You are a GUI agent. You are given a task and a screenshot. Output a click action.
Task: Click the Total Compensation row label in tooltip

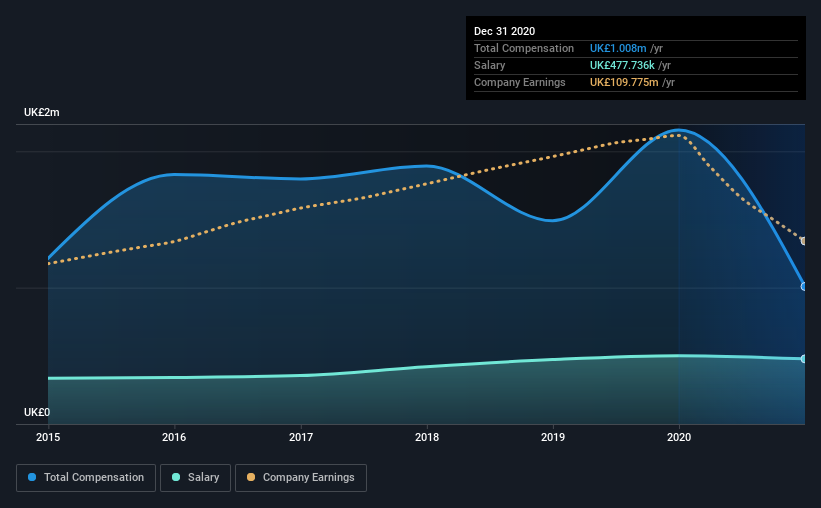[x=524, y=48]
